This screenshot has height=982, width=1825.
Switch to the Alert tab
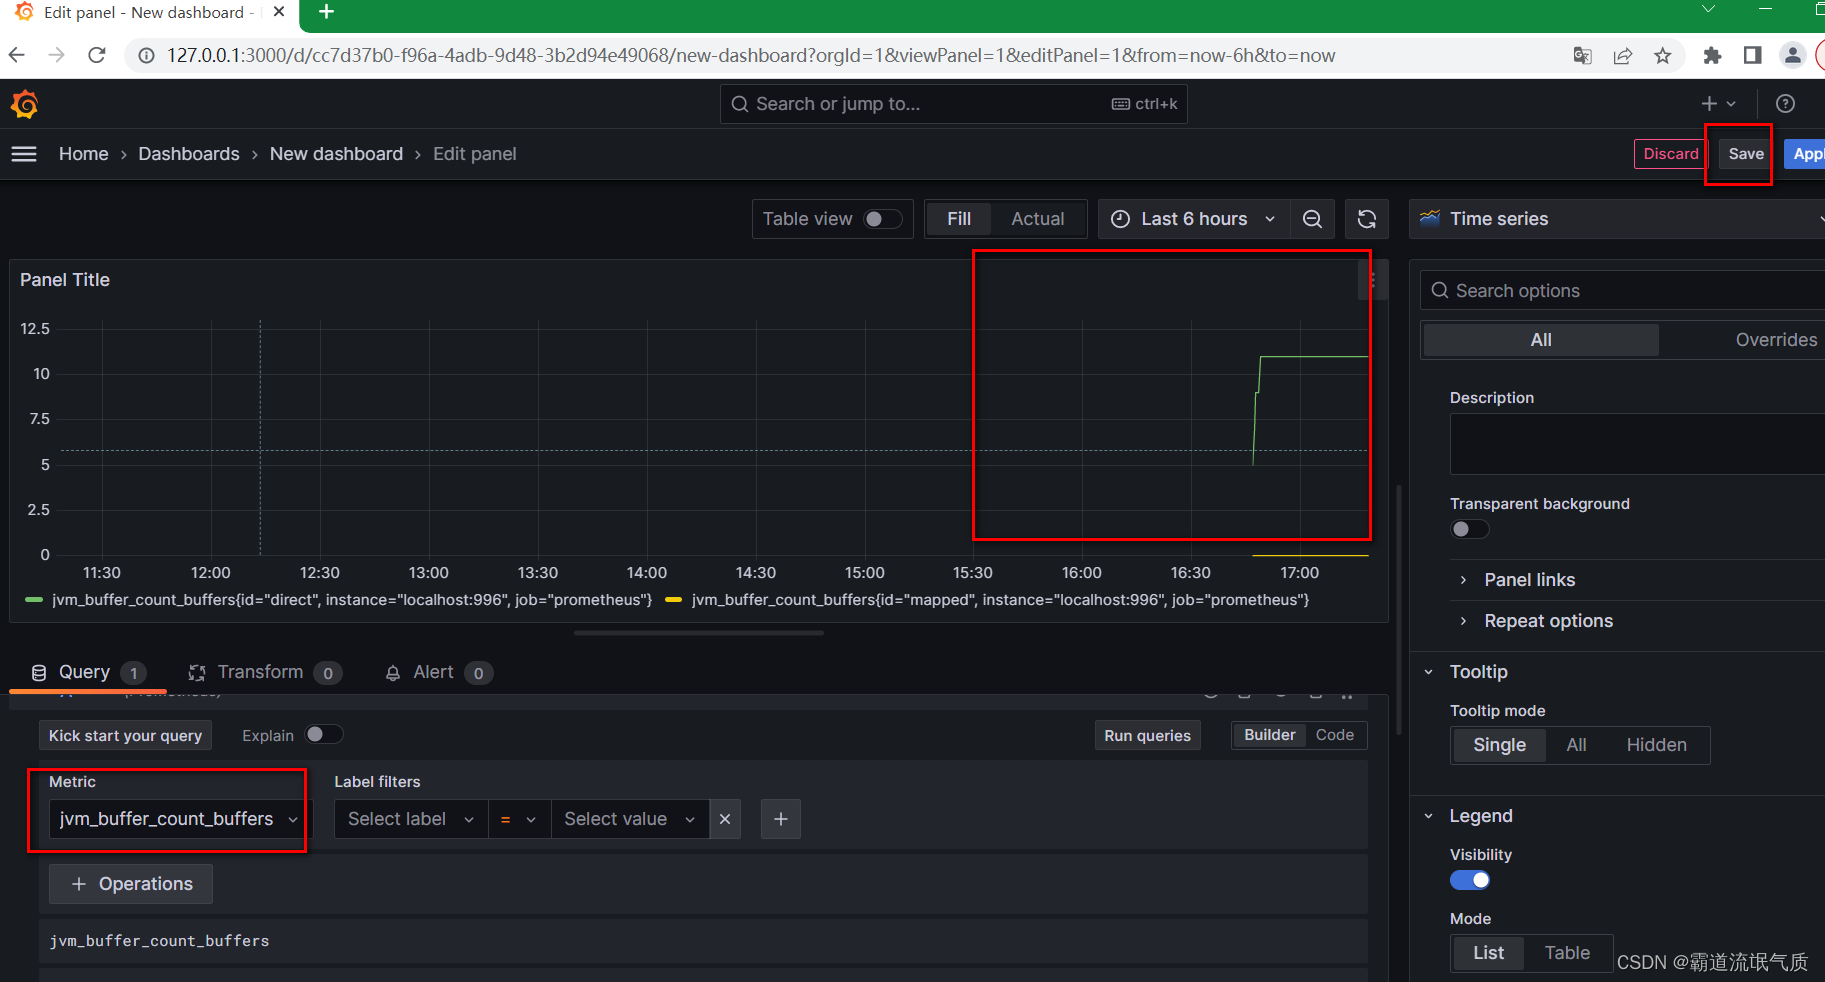pos(438,672)
